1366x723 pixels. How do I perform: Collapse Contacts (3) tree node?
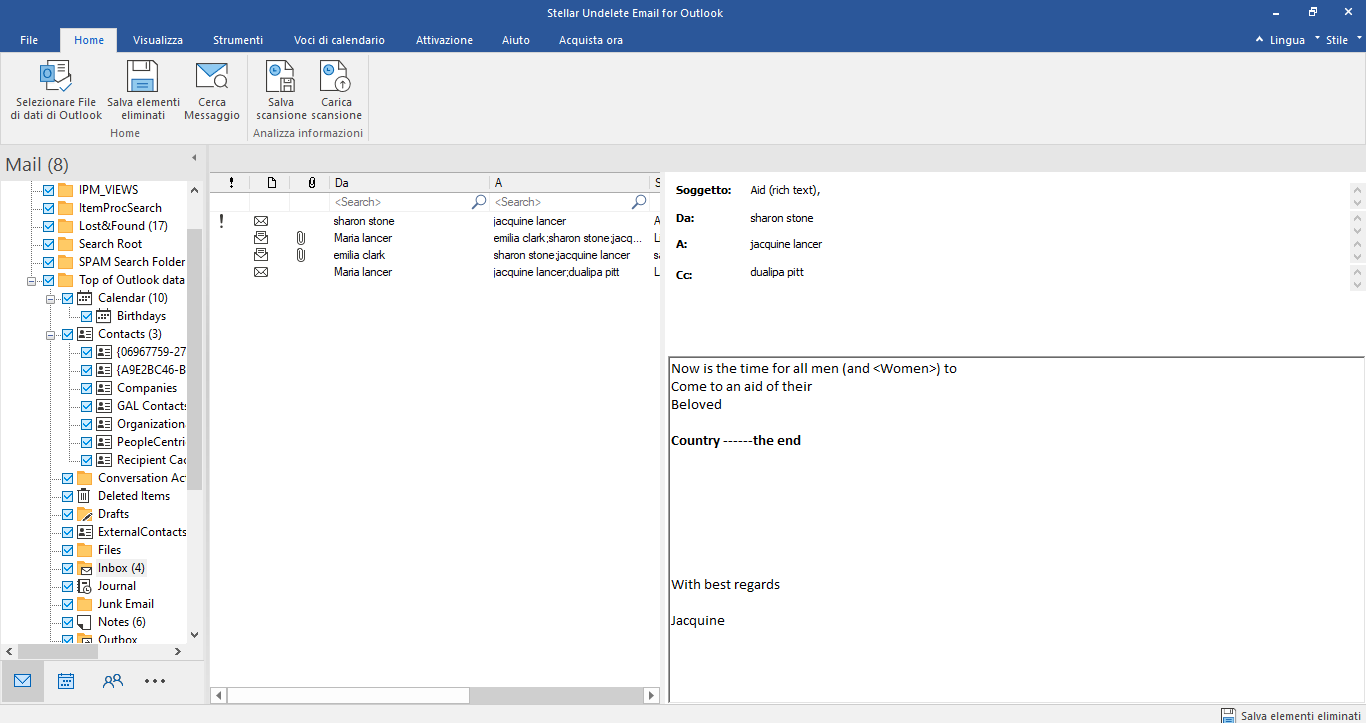51,334
